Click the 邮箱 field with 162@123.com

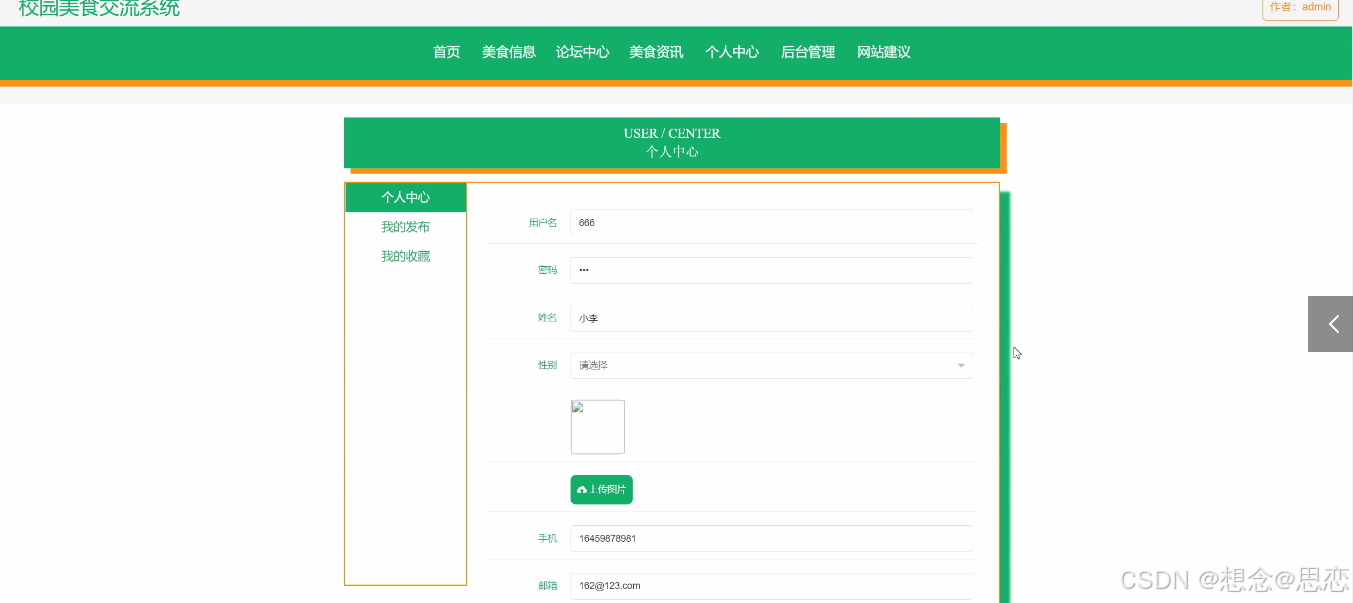point(771,586)
